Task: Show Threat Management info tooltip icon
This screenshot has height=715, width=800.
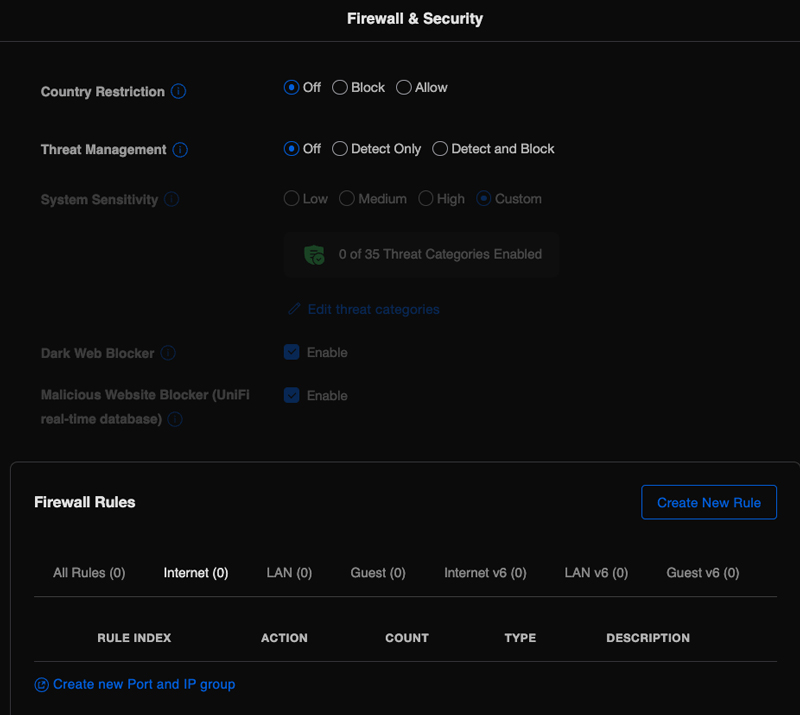Action: 180,150
